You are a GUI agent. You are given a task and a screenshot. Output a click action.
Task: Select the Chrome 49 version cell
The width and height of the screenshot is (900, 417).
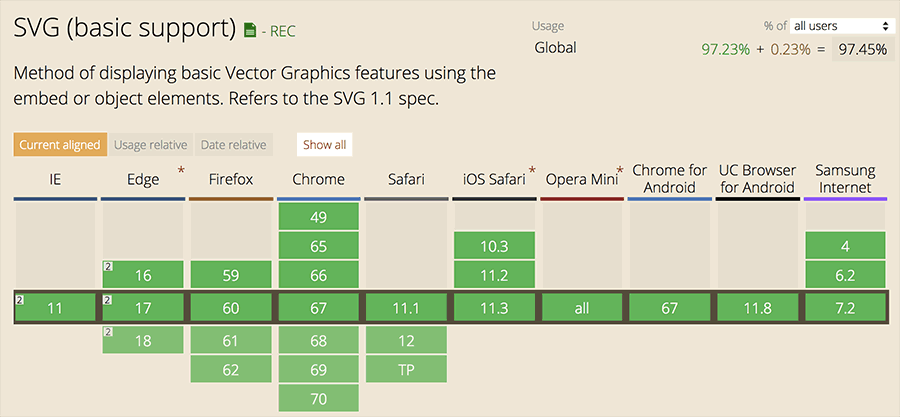(319, 217)
